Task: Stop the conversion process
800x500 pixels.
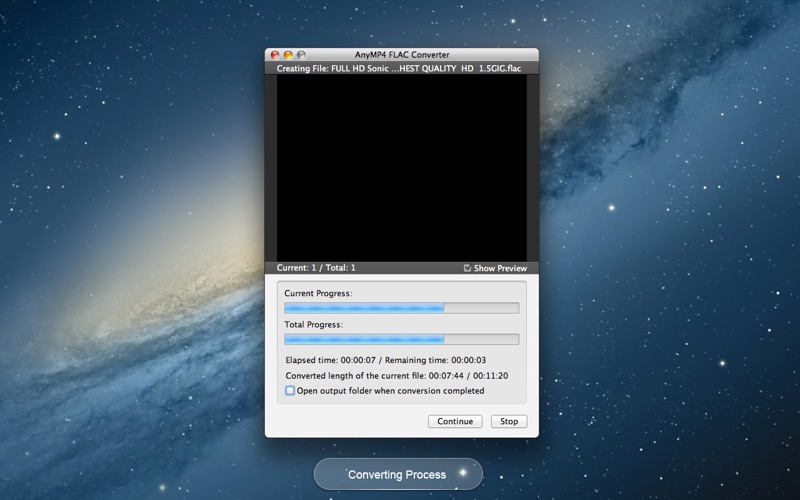Action: pos(509,421)
